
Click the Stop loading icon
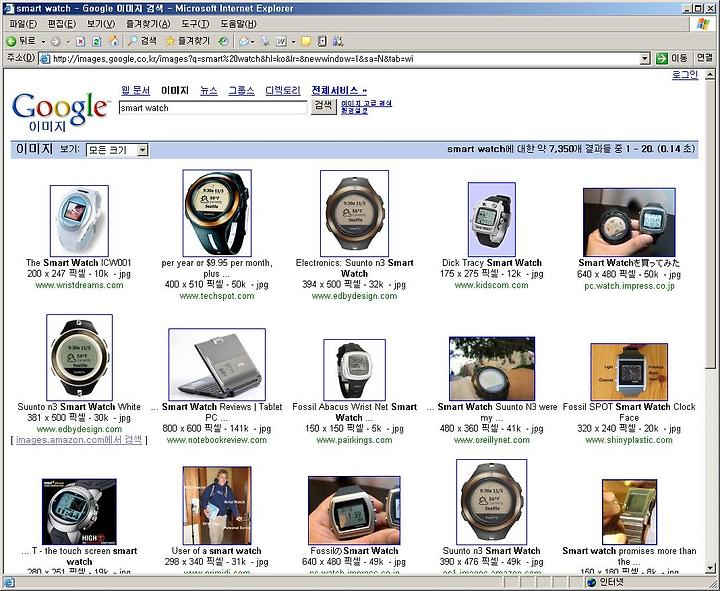pyautogui.click(x=80, y=42)
